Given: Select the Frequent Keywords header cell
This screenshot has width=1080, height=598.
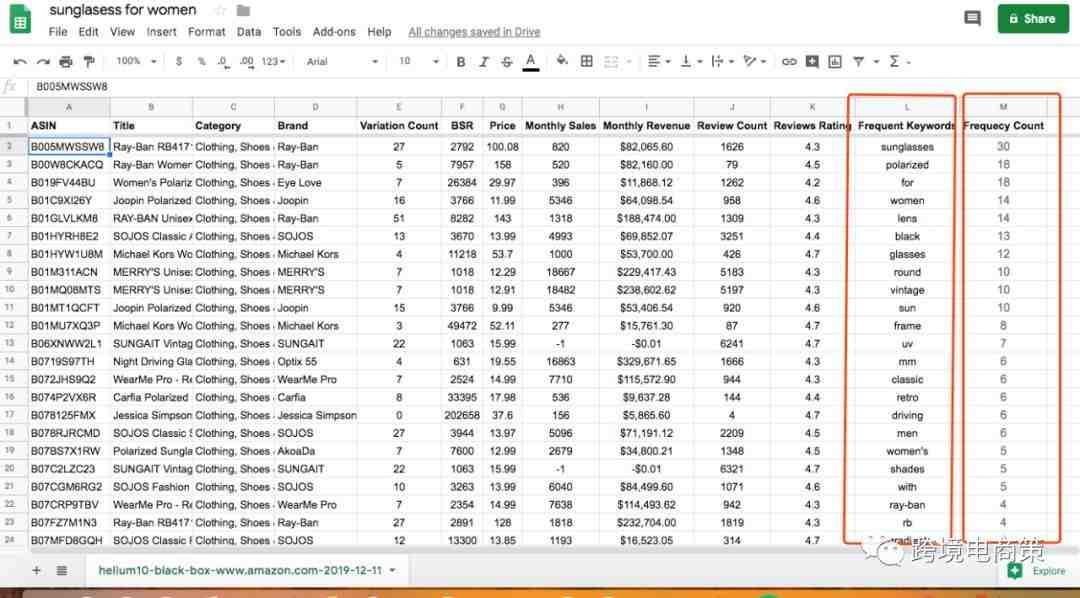Looking at the screenshot, I should 906,125.
